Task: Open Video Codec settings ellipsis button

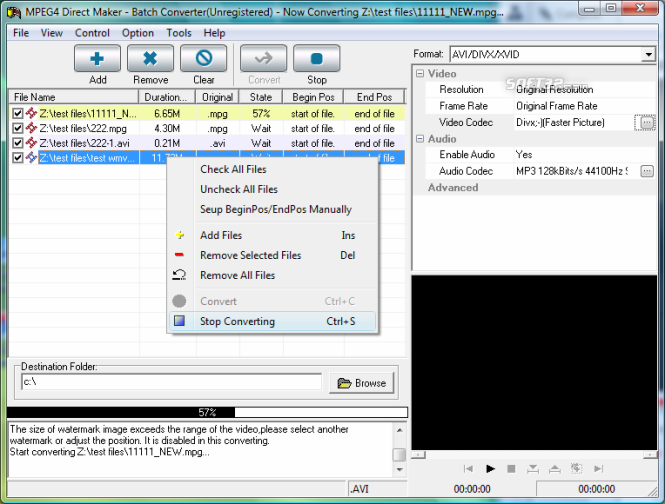Action: (646, 123)
